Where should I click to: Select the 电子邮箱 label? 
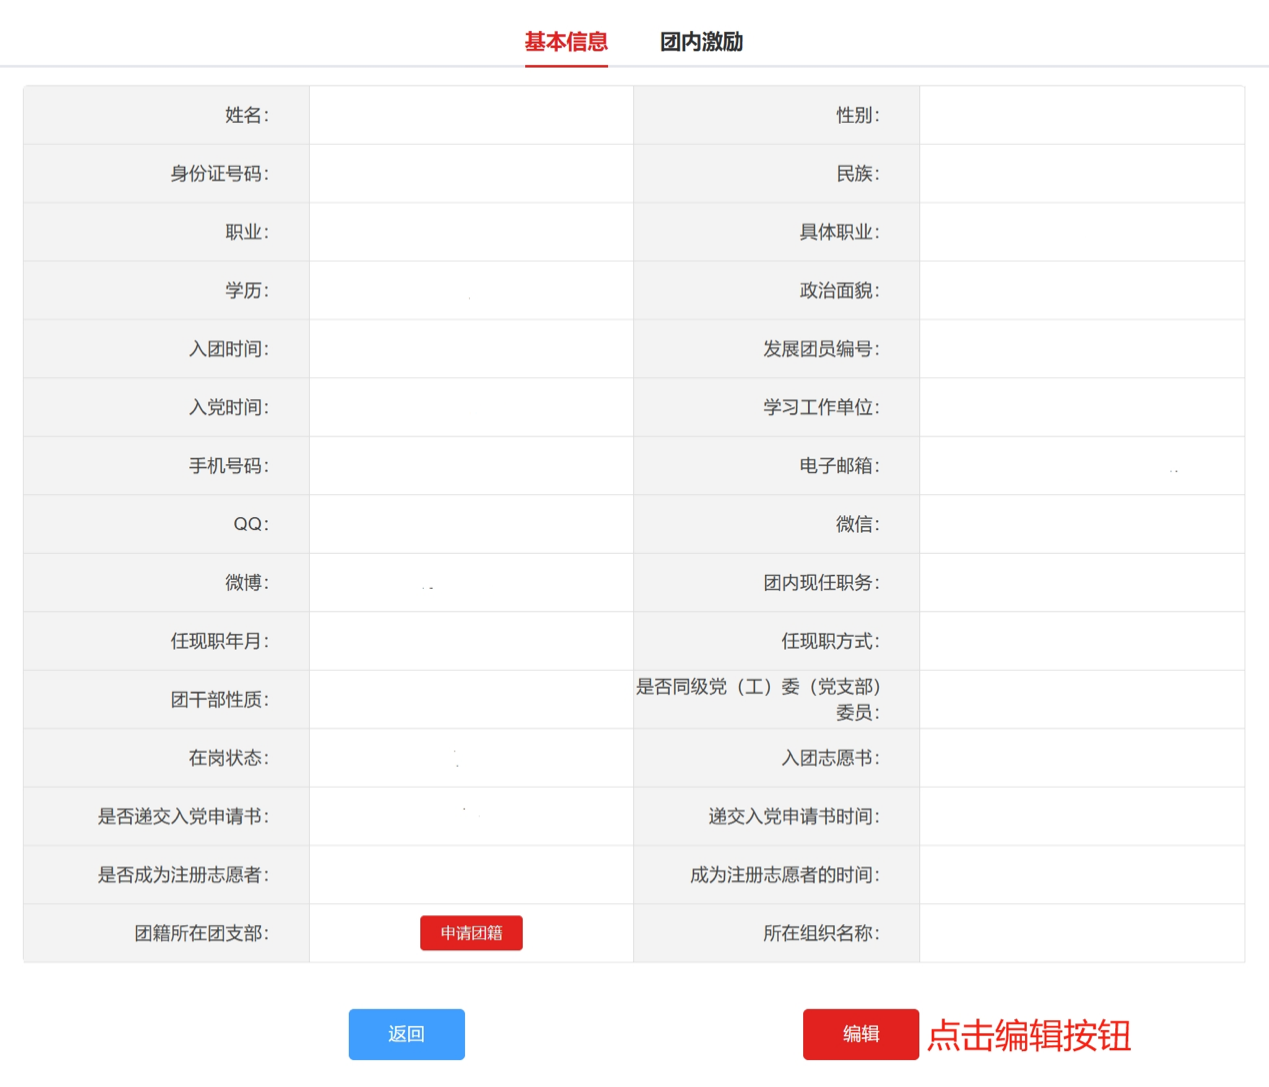[839, 466]
